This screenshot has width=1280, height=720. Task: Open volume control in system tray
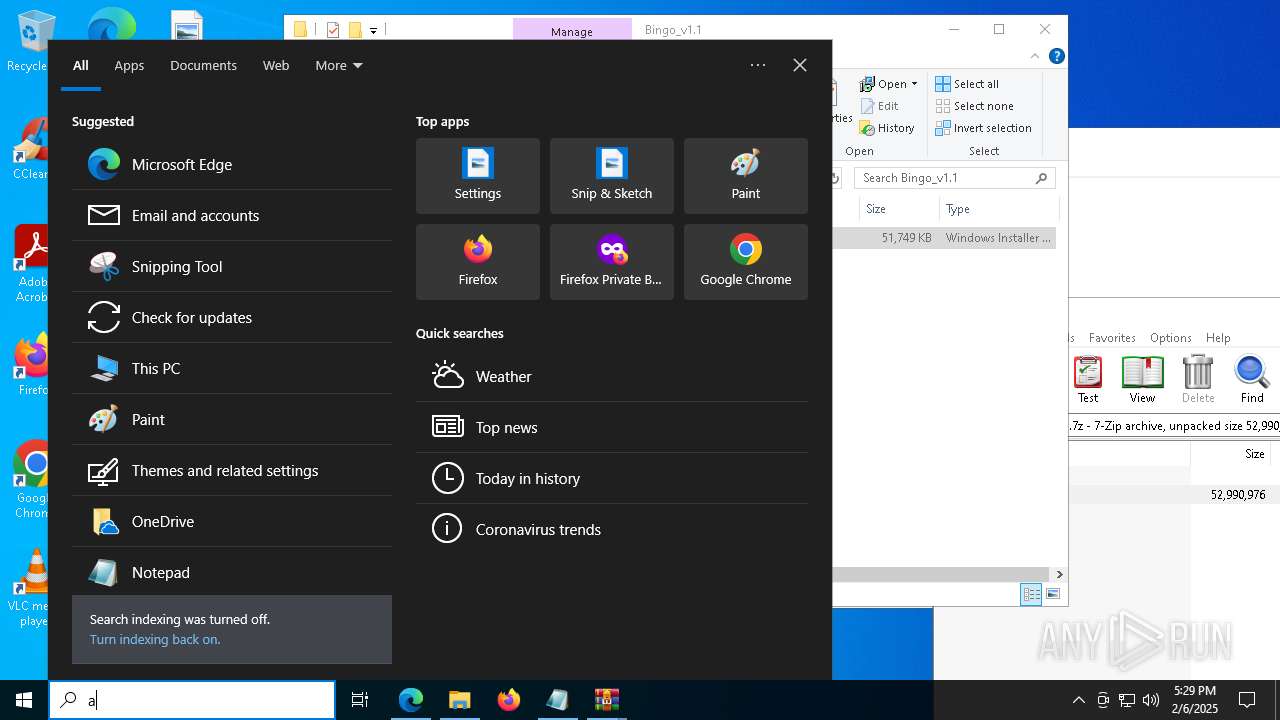1151,700
